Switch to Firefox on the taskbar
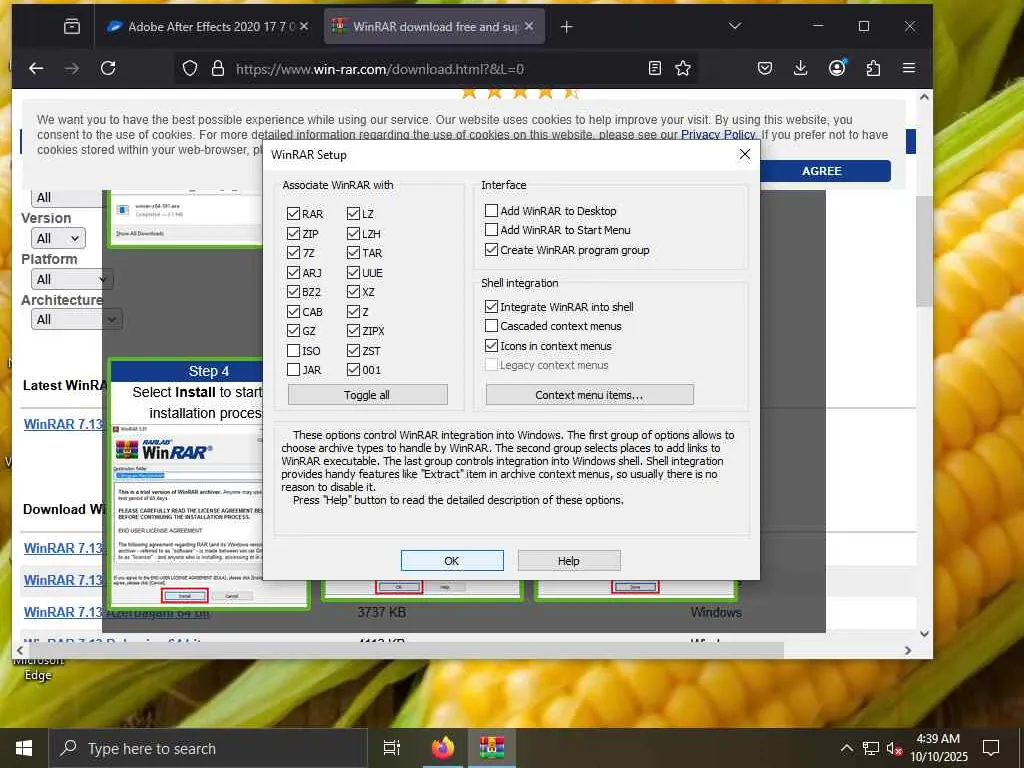Image resolution: width=1024 pixels, height=768 pixels. [x=443, y=748]
